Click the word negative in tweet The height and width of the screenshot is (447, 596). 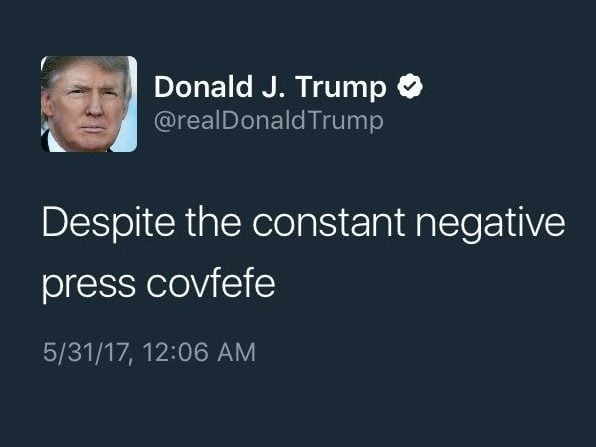point(490,224)
